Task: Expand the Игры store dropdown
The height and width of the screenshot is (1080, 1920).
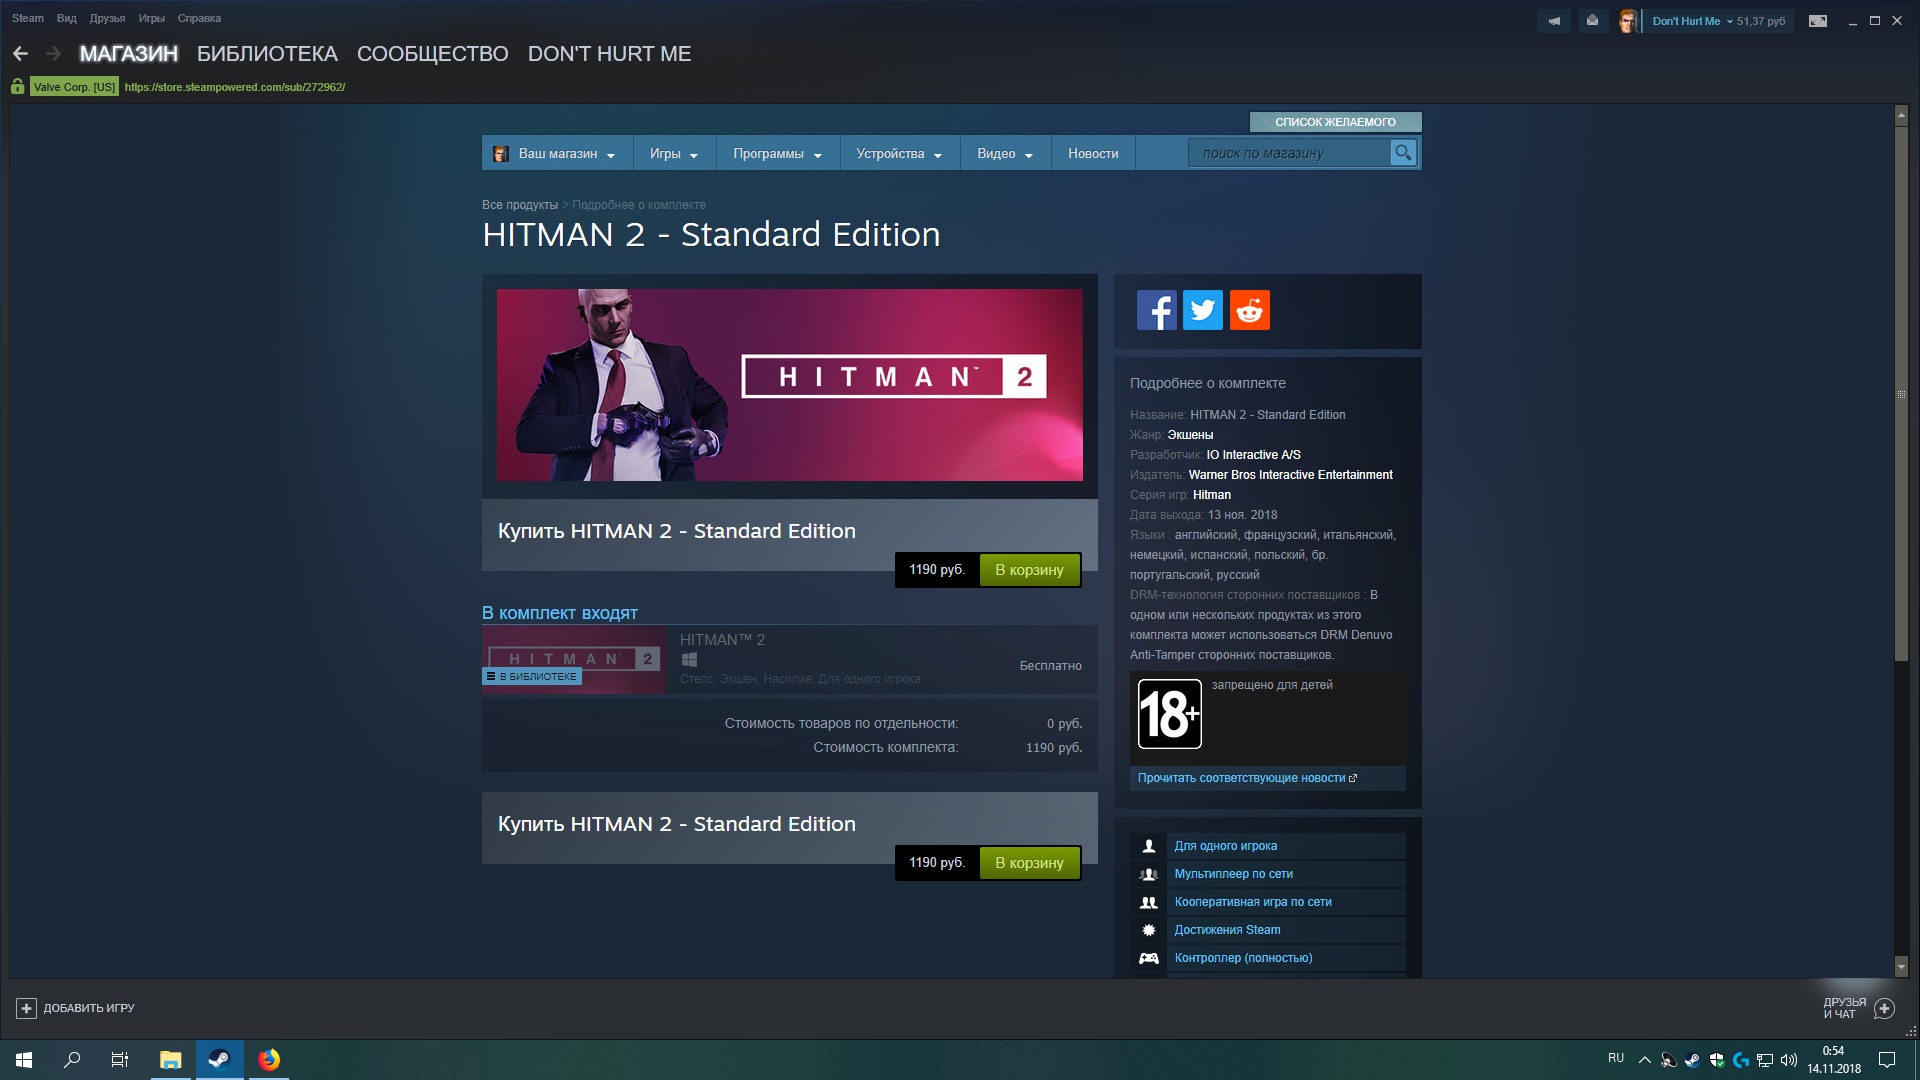Action: 673,154
